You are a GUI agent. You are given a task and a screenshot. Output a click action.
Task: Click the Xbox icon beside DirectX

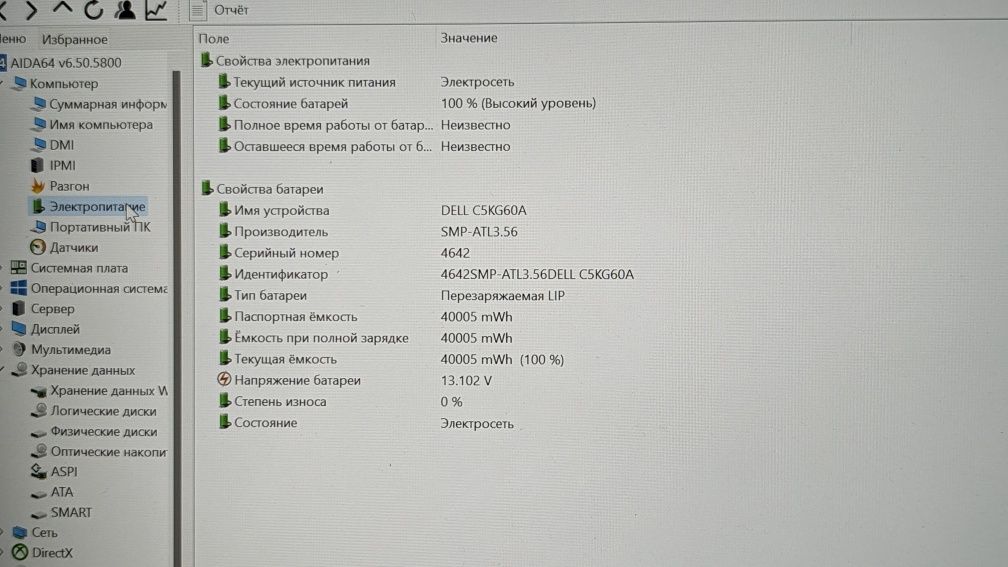click(20, 552)
